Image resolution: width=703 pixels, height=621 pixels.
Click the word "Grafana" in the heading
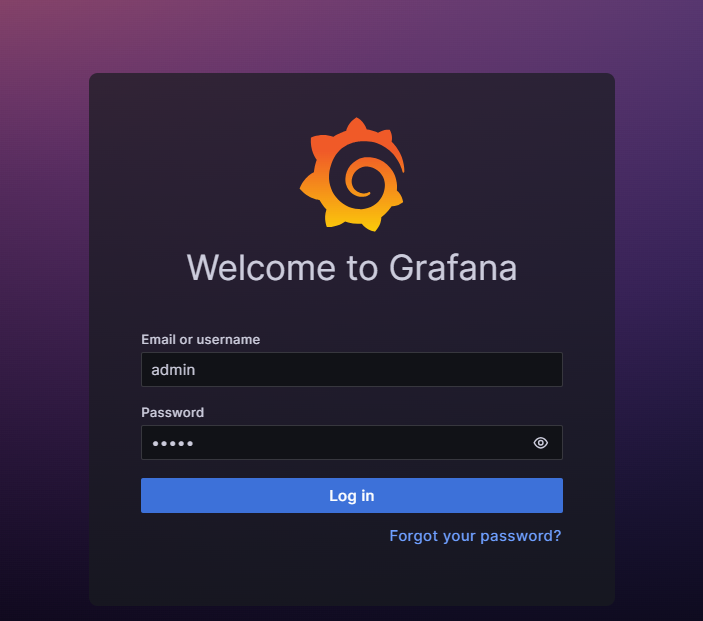pyautogui.click(x=453, y=268)
